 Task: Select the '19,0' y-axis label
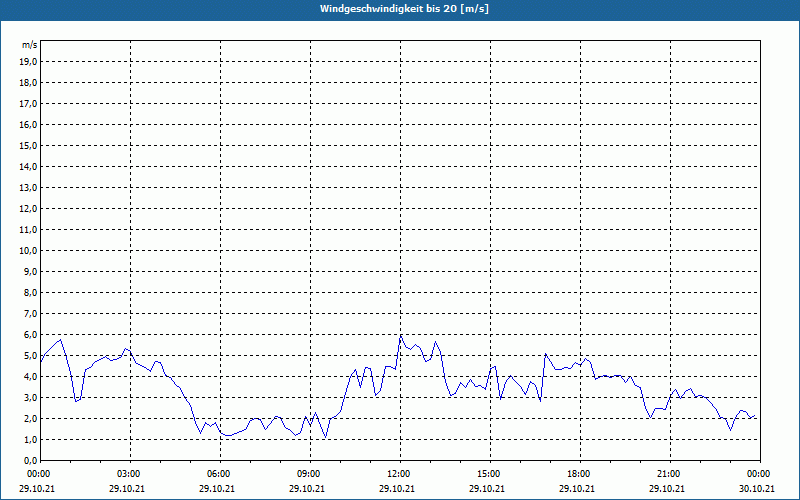28,62
